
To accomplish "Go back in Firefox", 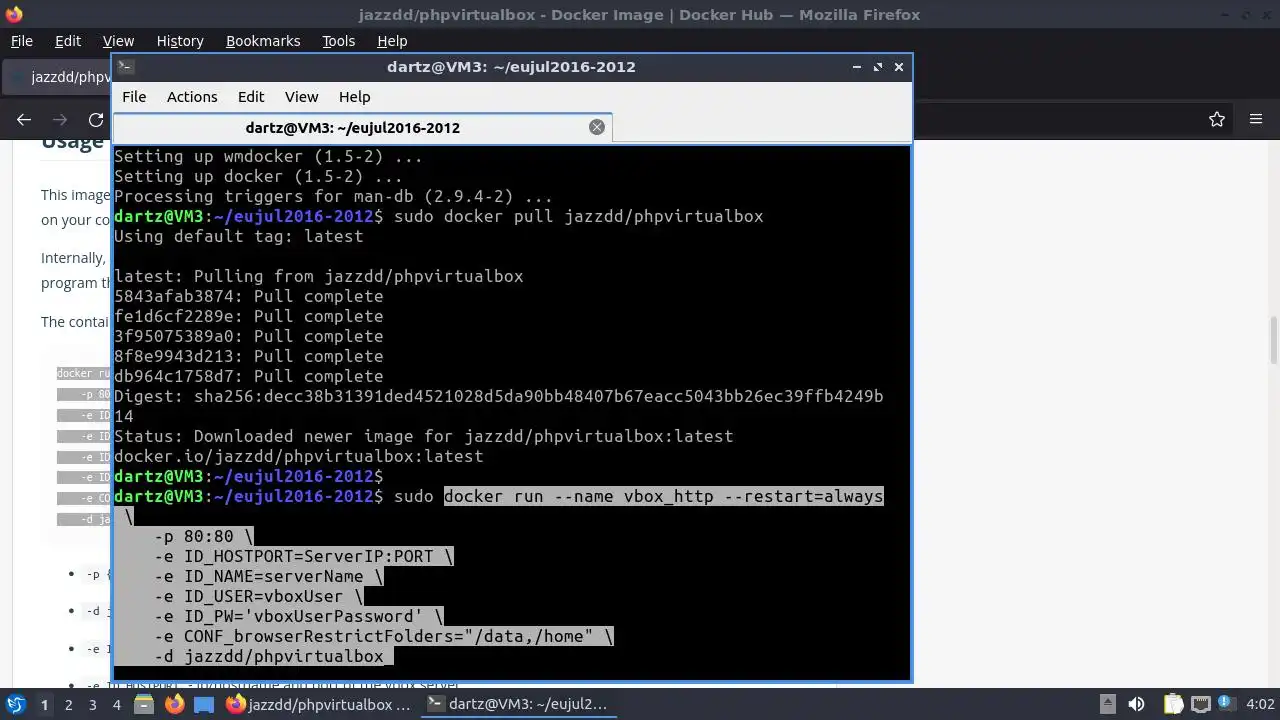I will [x=24, y=119].
